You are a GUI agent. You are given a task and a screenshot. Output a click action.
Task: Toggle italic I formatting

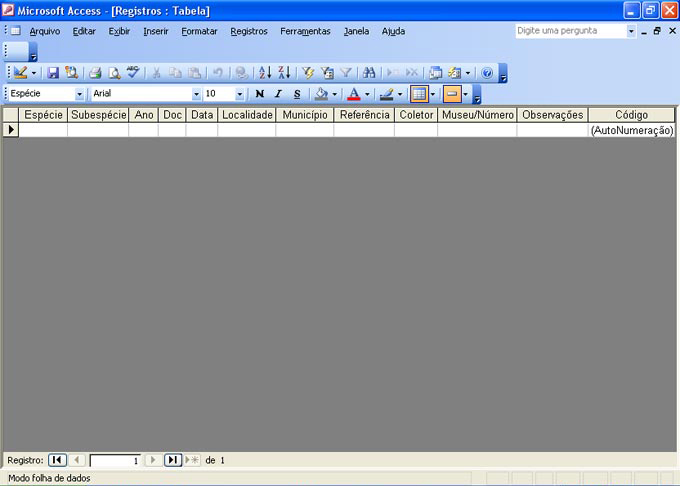tap(278, 94)
